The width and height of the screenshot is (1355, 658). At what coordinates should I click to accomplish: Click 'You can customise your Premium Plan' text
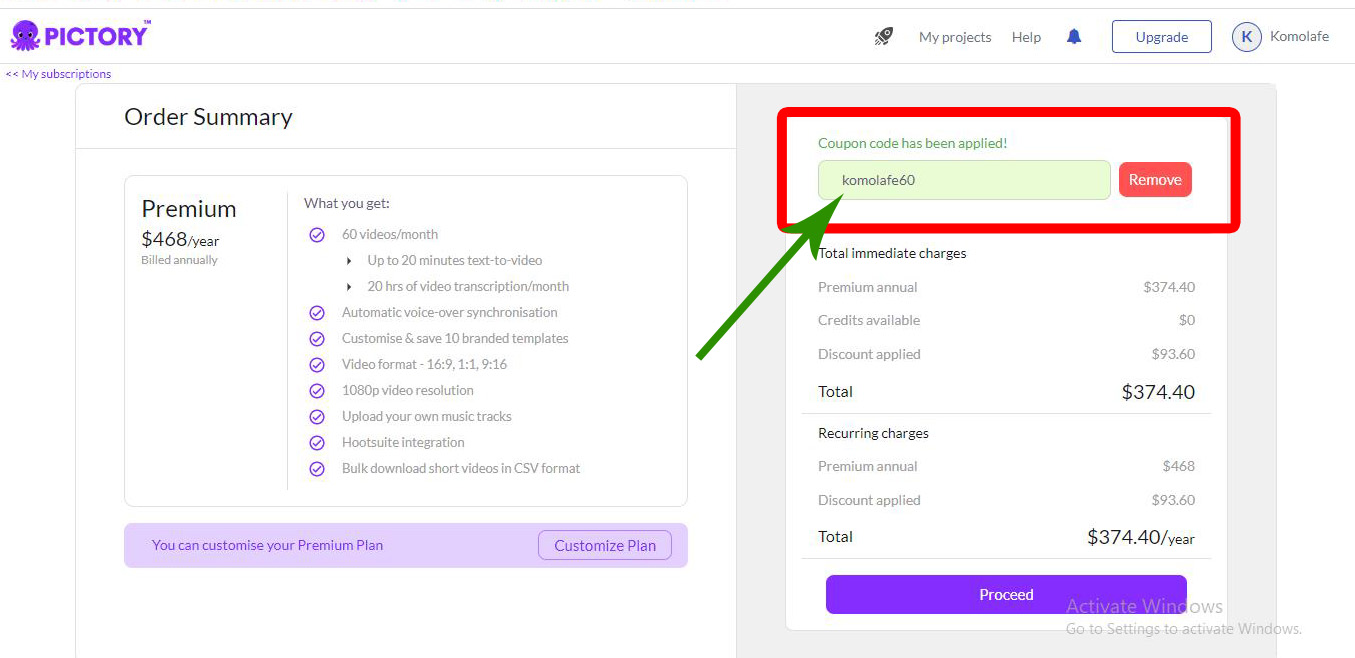(x=267, y=545)
